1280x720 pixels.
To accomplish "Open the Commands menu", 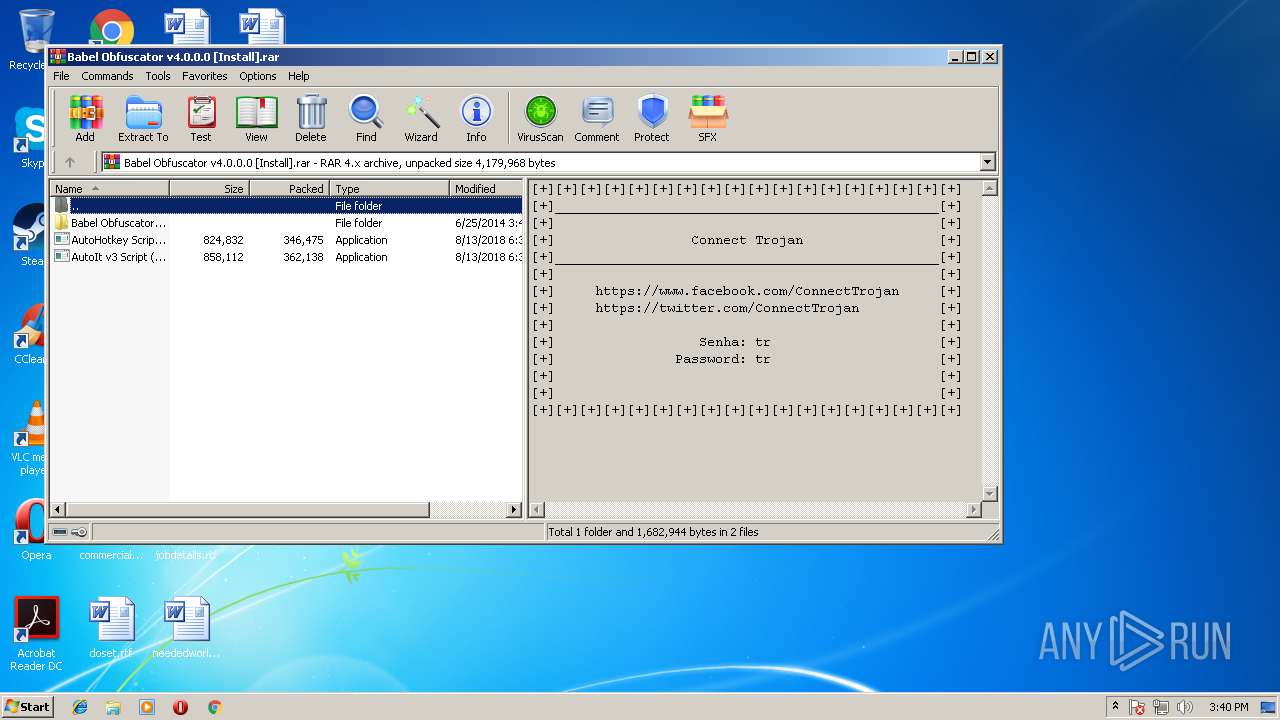I will click(x=107, y=76).
